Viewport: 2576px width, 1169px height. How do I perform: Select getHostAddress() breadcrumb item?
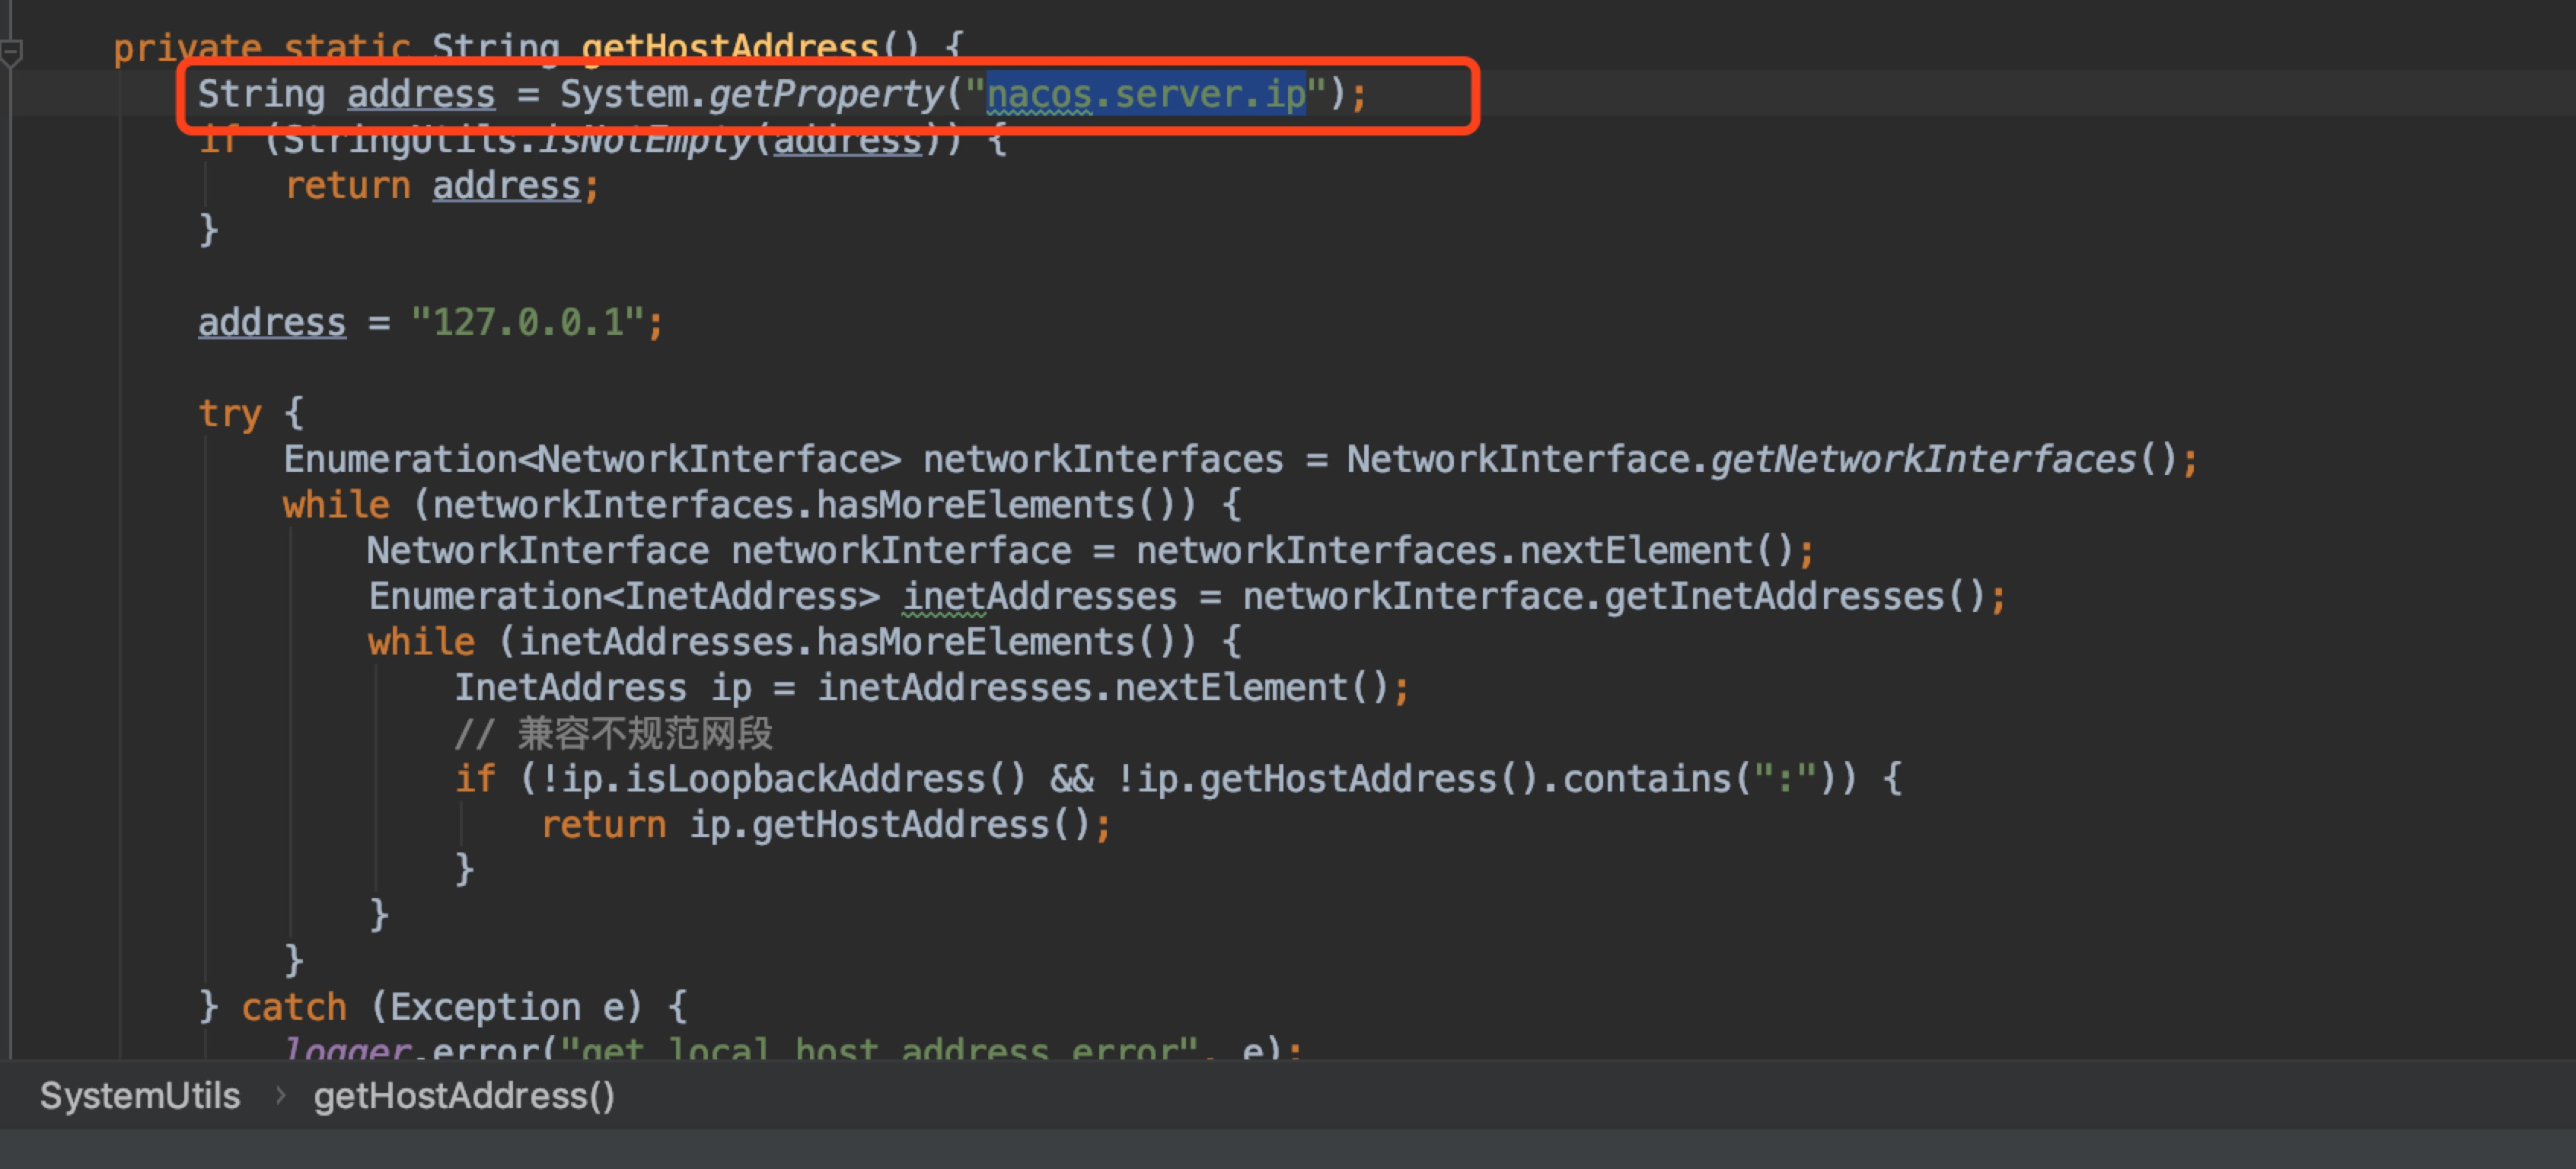pyautogui.click(x=463, y=1096)
